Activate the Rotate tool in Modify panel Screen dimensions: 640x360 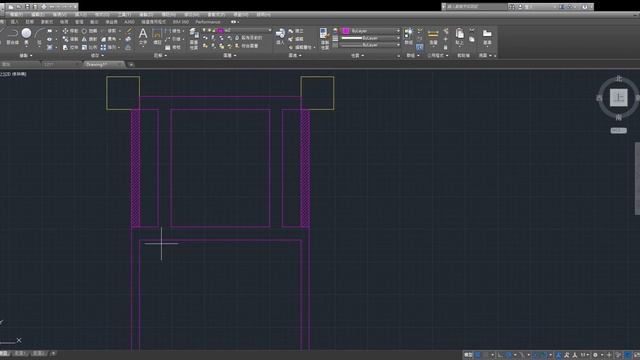tap(89, 31)
